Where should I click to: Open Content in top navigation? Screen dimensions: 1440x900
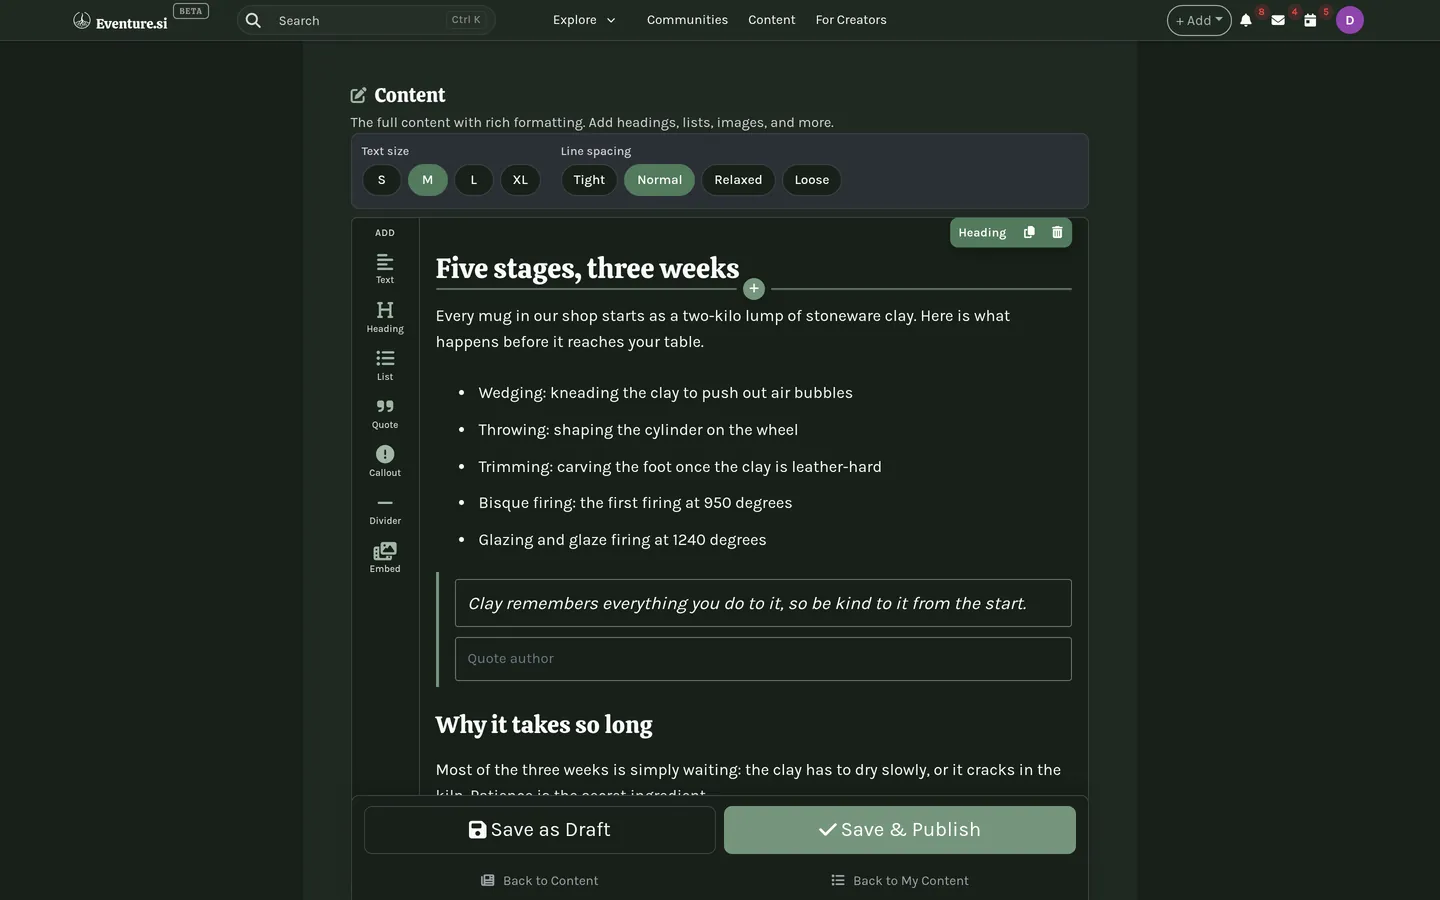coord(772,20)
